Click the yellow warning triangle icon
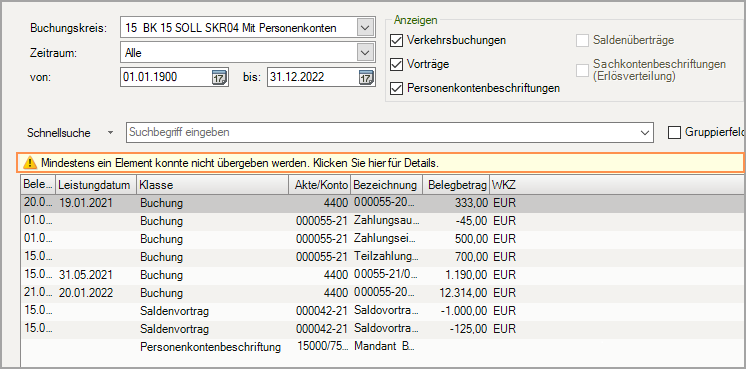Viewport: 746px width, 369px height. [x=30, y=163]
